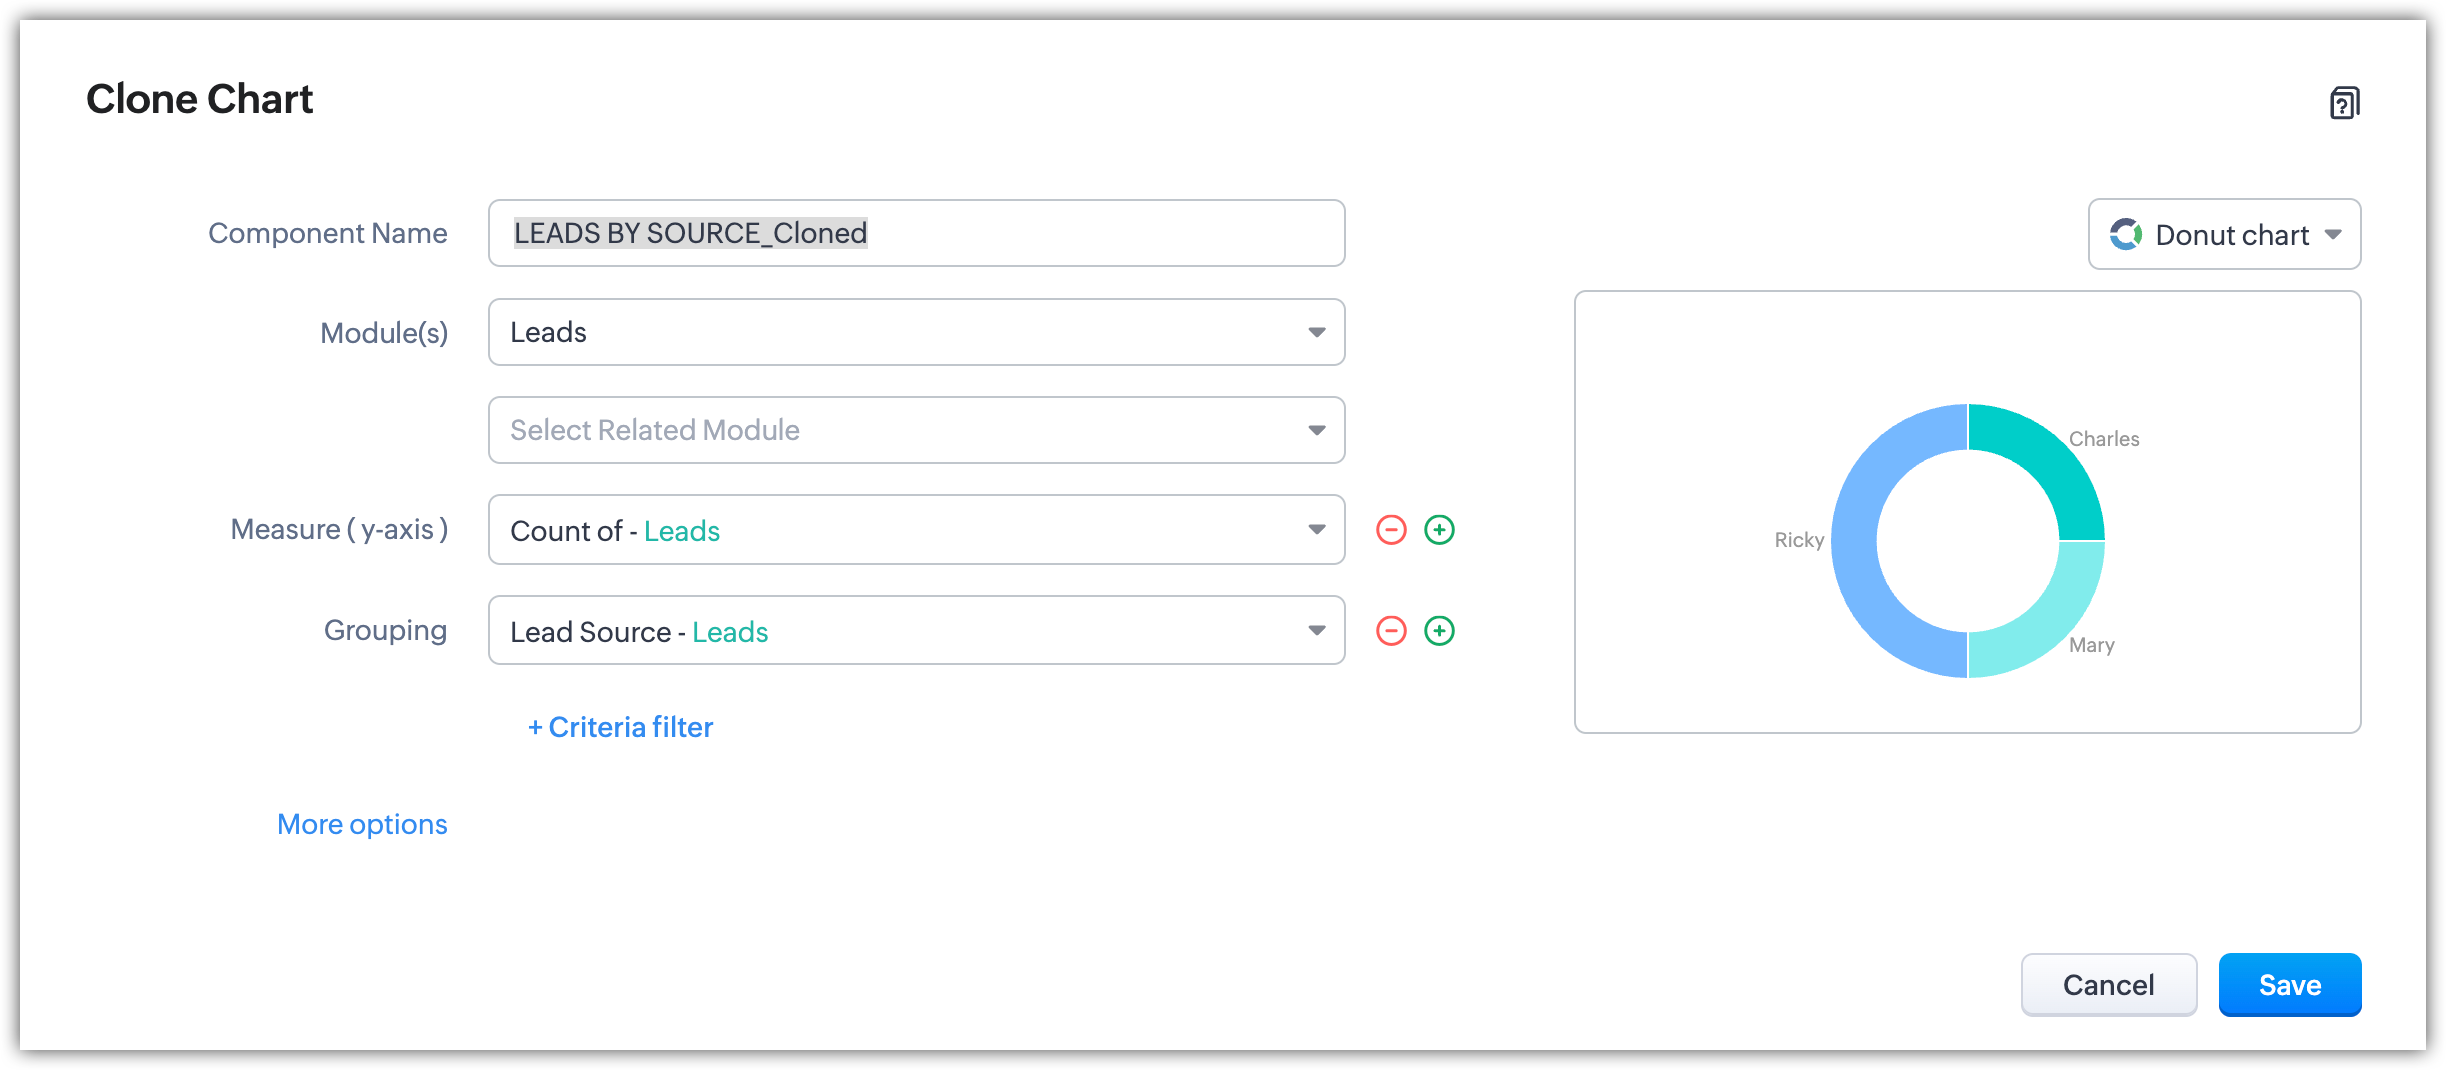Click the donut icon in chart type selector
2446x1070 pixels.
pos(2125,235)
